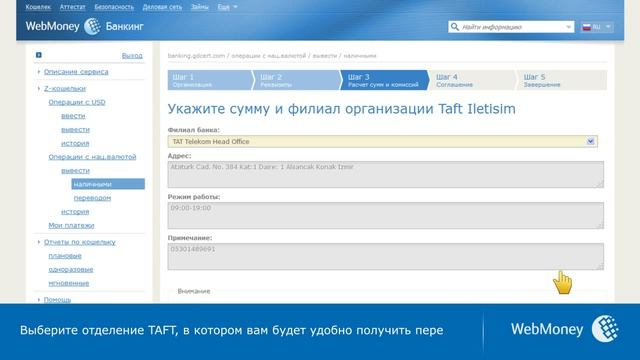Go to Шаг 4 Соглашение step
The height and width of the screenshot is (360, 640).
pyautogui.click(x=473, y=80)
